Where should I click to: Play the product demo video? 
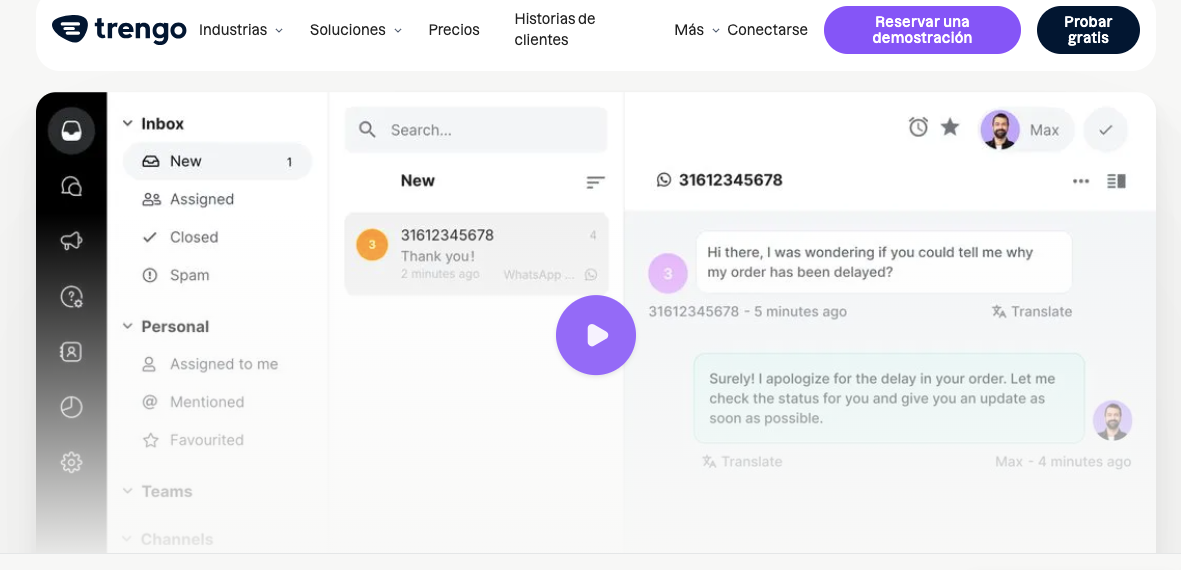pyautogui.click(x=596, y=335)
